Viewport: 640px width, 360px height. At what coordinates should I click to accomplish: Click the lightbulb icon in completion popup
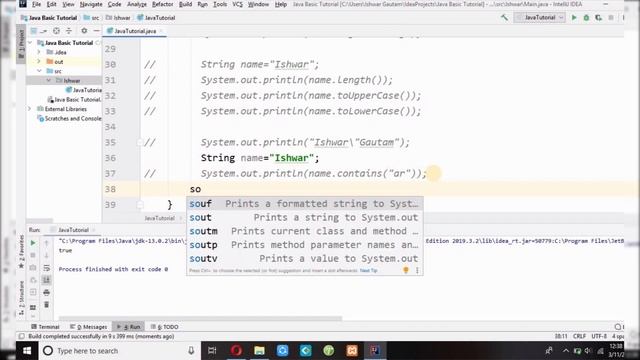[x=406, y=270]
